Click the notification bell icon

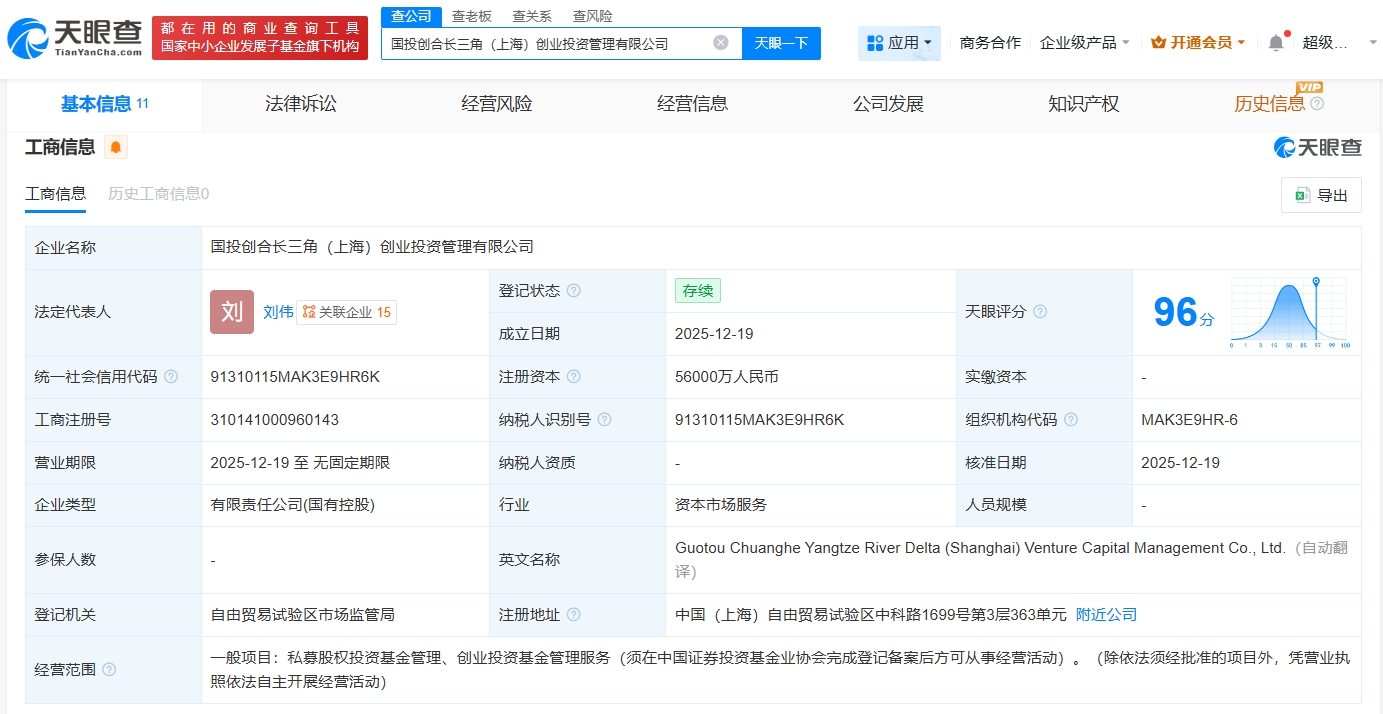pyautogui.click(x=1275, y=43)
